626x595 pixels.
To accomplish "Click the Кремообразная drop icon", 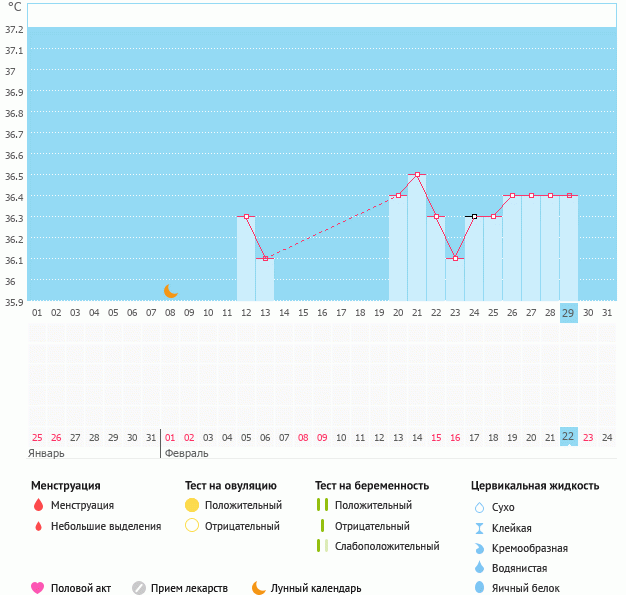I will [x=480, y=548].
